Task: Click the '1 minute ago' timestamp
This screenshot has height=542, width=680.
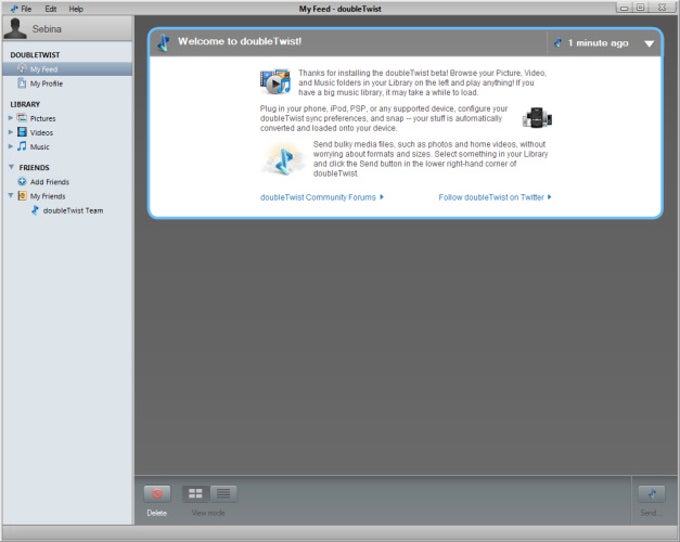Action: [x=598, y=43]
